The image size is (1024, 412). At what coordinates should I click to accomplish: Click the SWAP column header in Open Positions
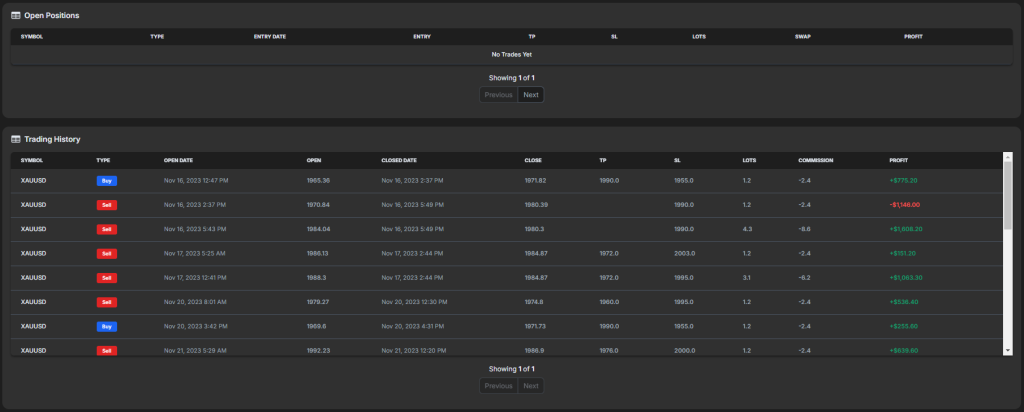point(802,37)
